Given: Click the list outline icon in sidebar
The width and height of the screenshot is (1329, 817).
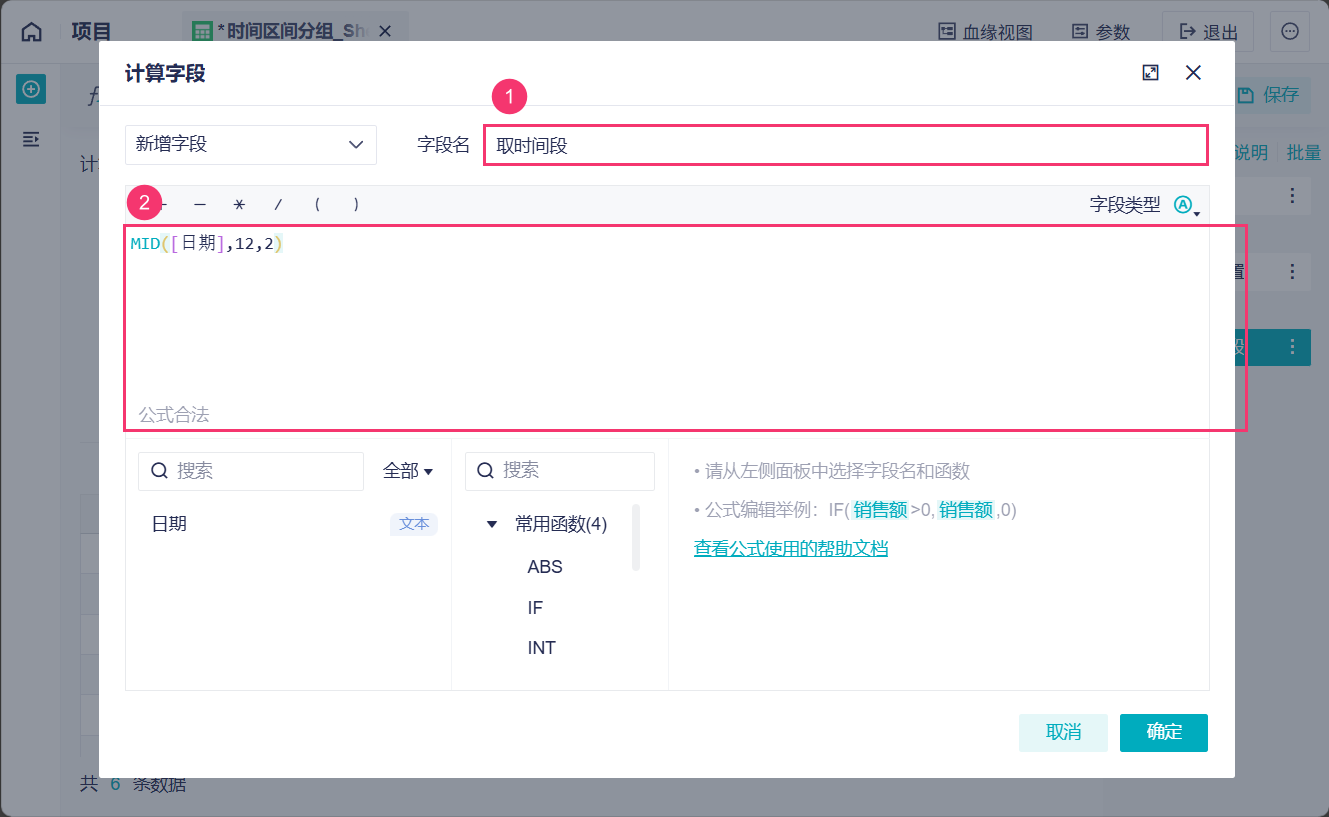Looking at the screenshot, I should click(x=31, y=139).
